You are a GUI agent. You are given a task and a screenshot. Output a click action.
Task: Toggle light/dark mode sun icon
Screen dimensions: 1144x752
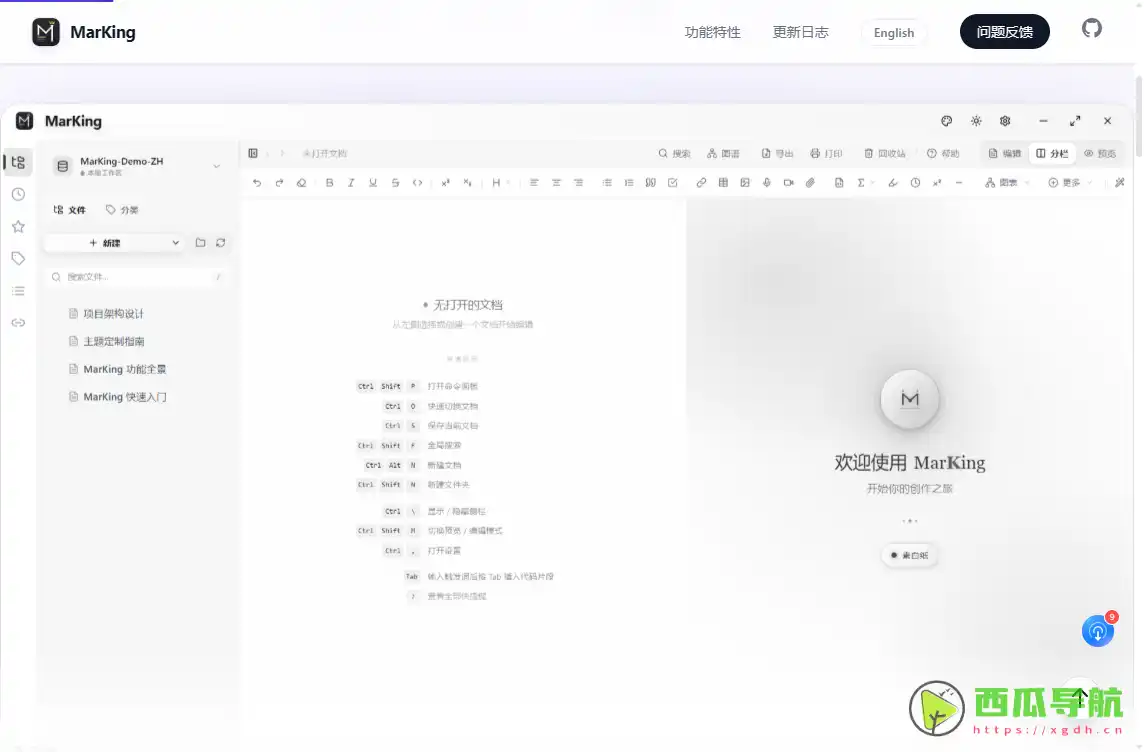tap(976, 121)
